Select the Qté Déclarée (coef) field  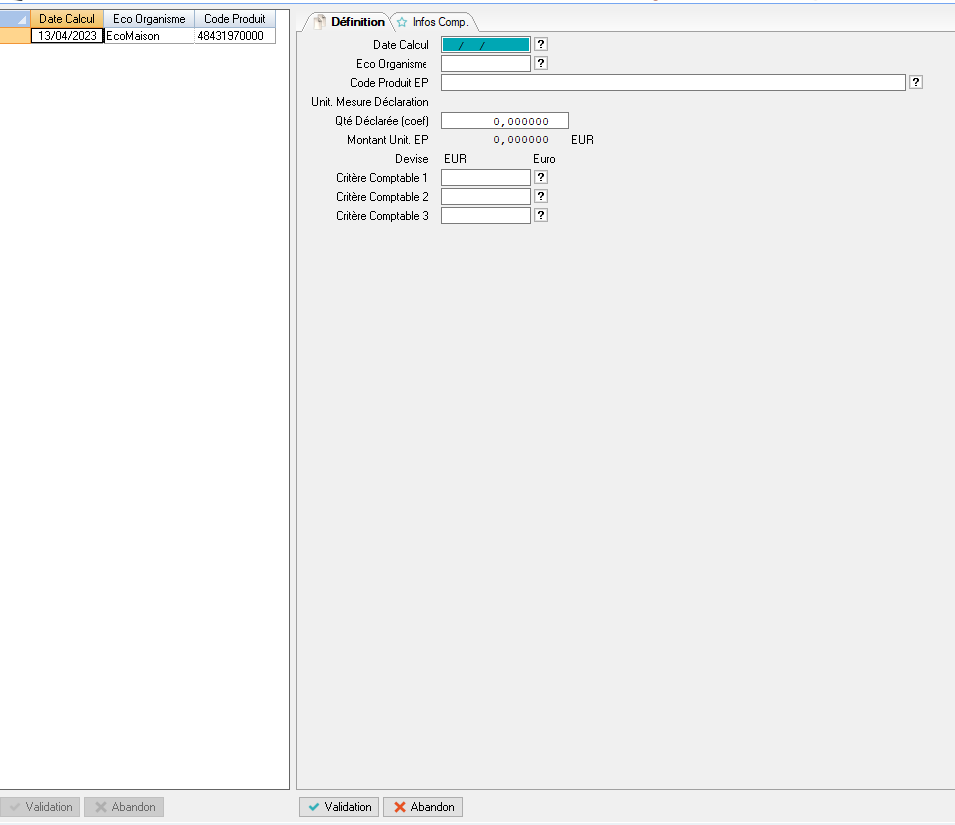point(504,121)
